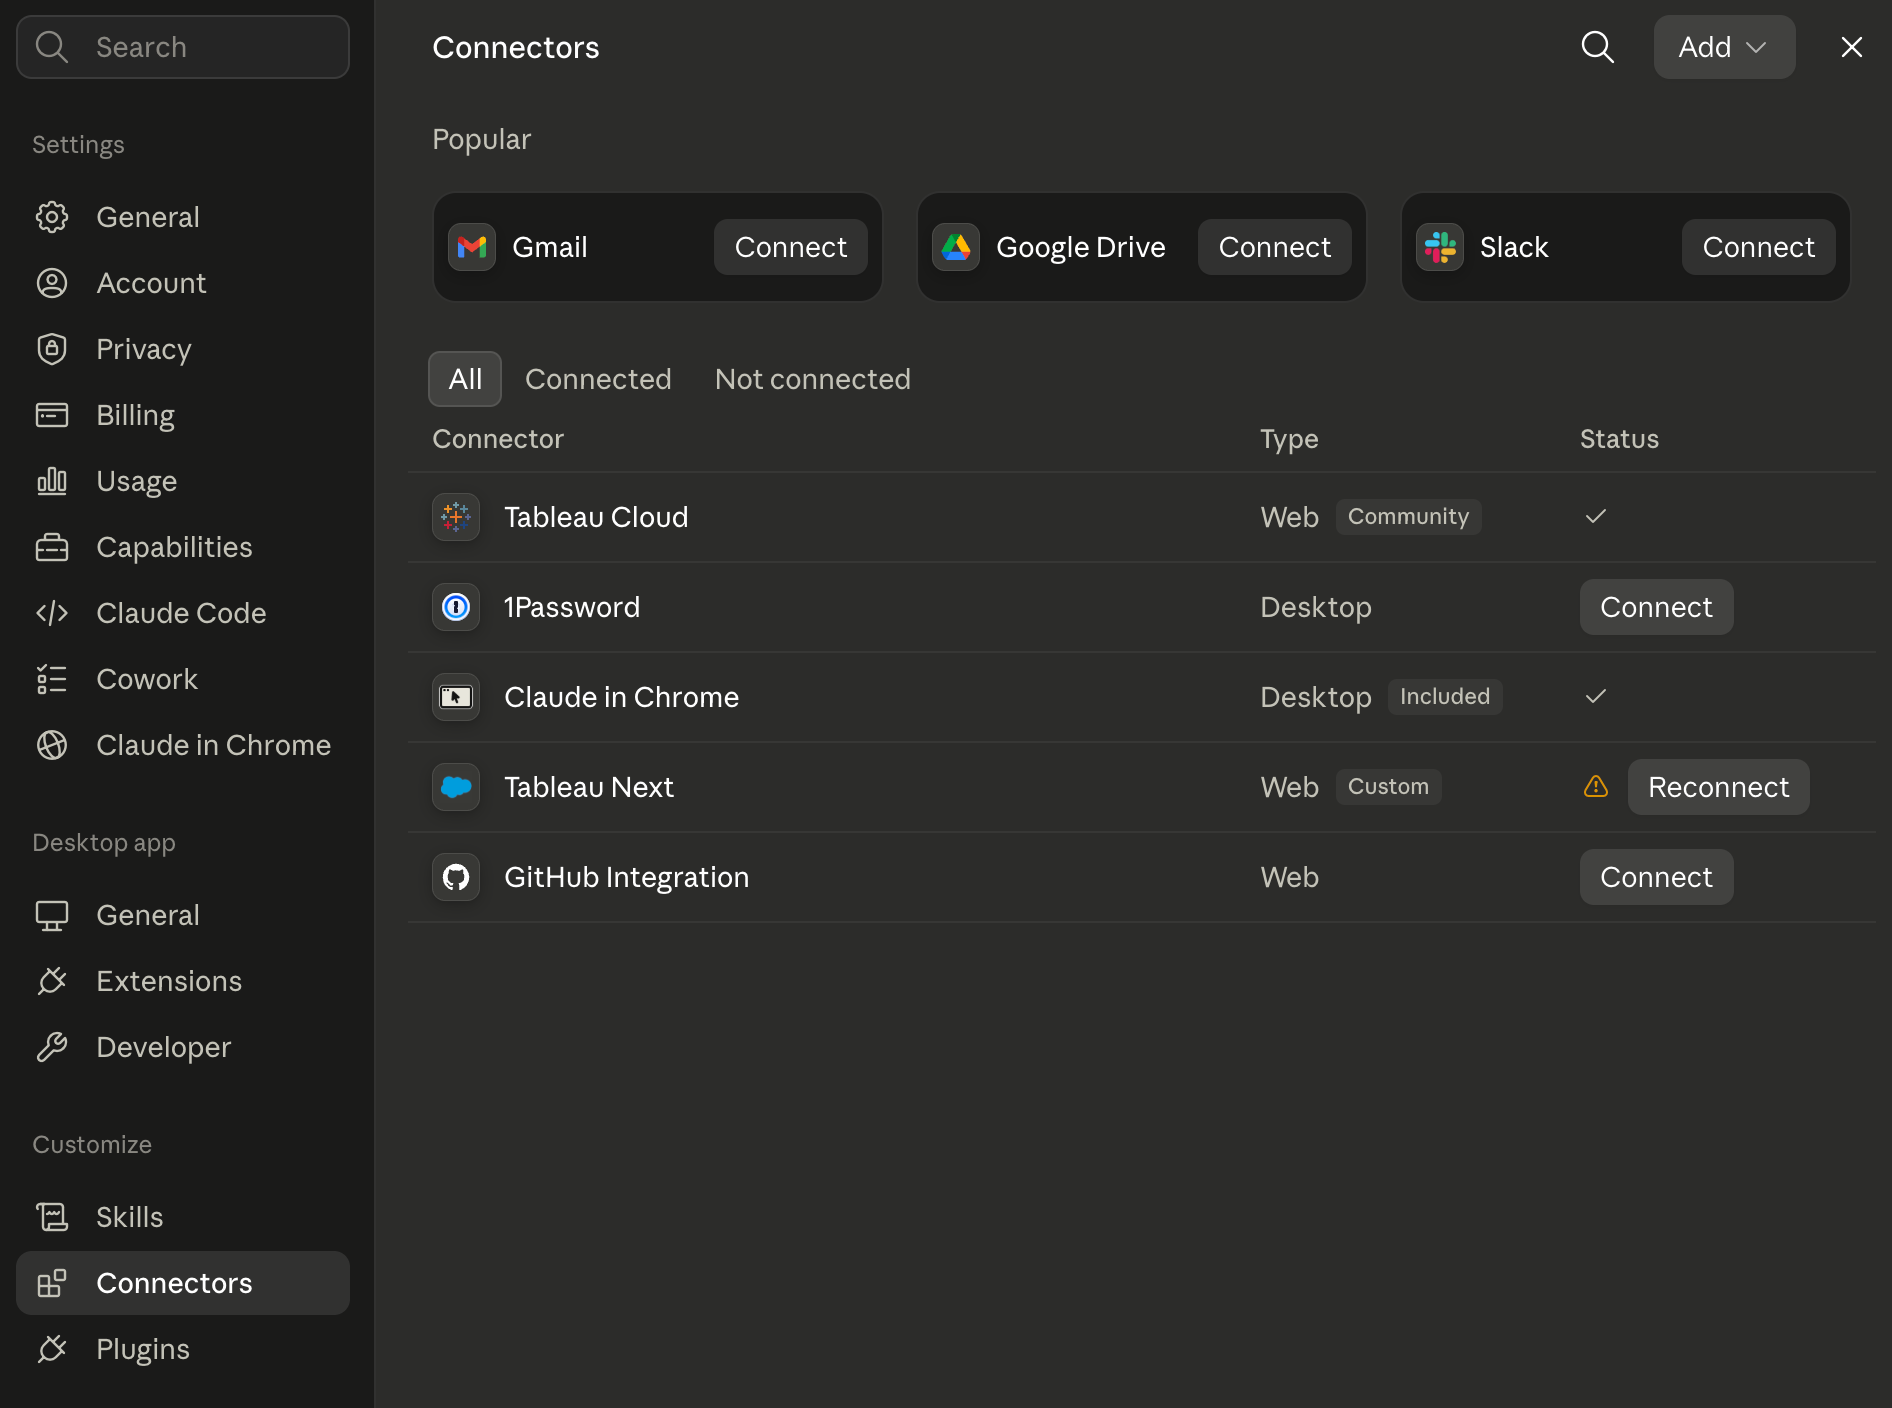Focus the sidebar Search field
Image resolution: width=1892 pixels, height=1408 pixels.
[183, 47]
